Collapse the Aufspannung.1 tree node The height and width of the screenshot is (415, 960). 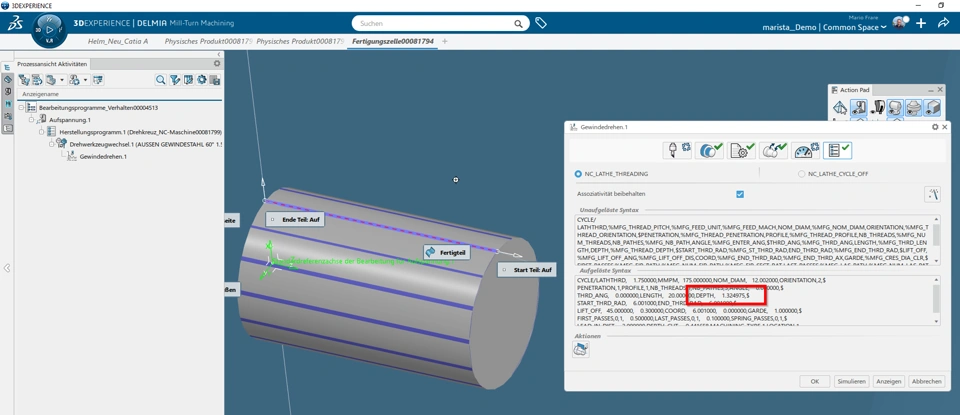(x=32, y=120)
